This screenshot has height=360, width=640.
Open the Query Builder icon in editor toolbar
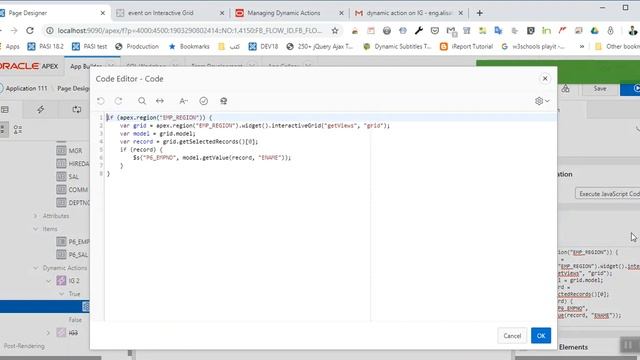pyautogui.click(x=223, y=101)
